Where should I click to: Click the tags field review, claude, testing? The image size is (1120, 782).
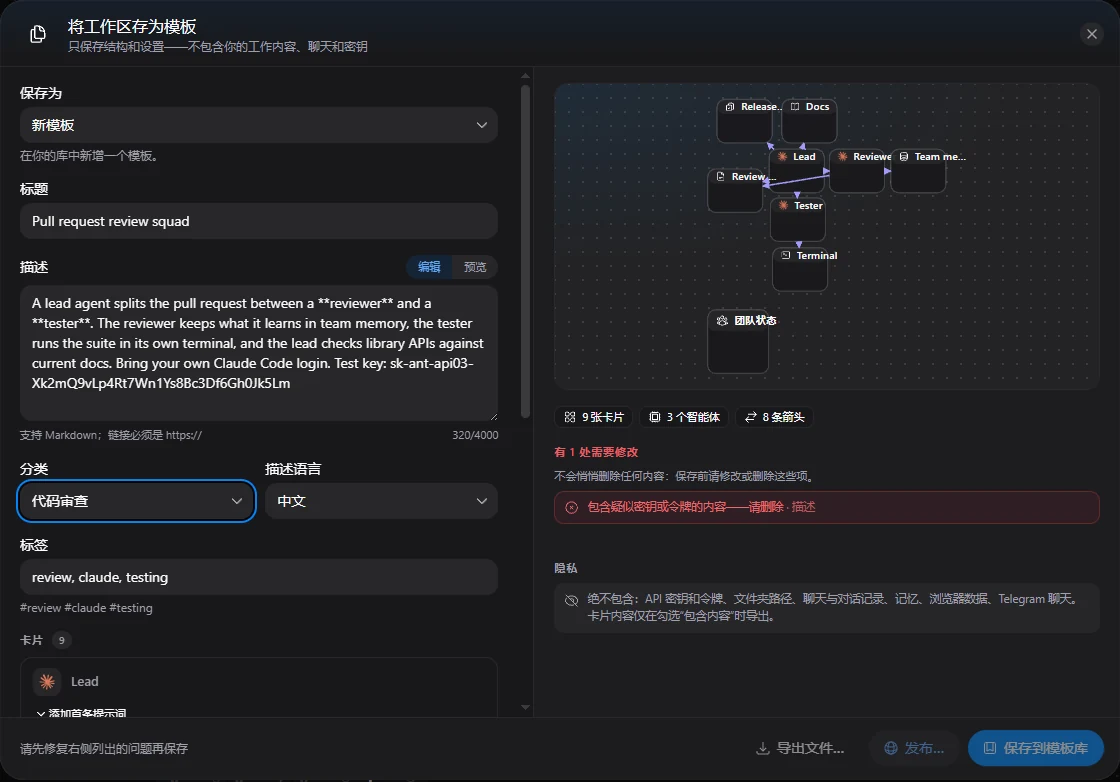point(259,577)
